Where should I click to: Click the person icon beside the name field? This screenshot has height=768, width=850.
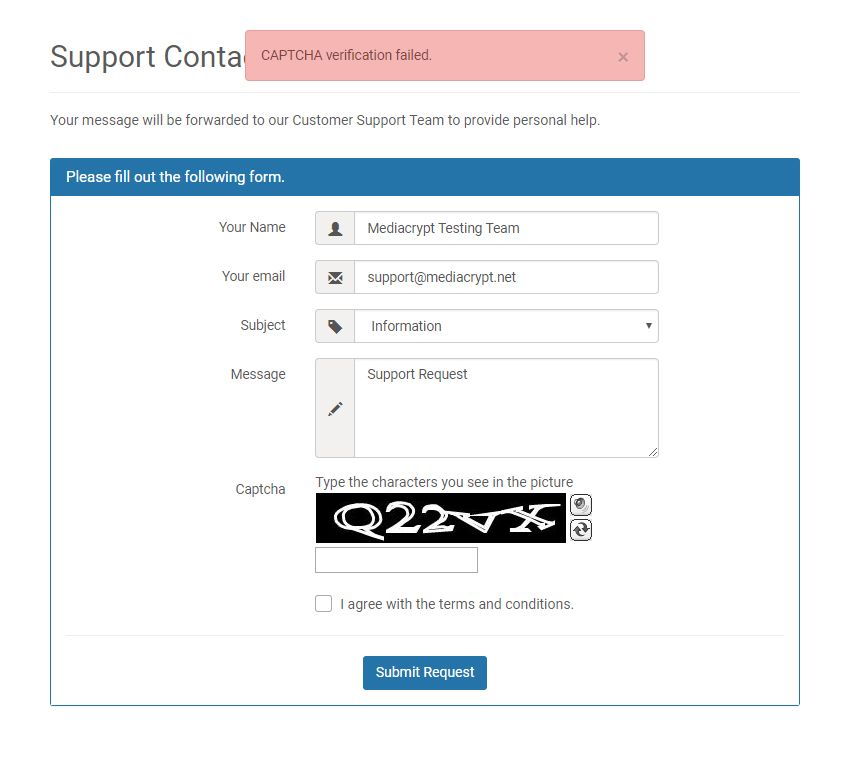[335, 228]
